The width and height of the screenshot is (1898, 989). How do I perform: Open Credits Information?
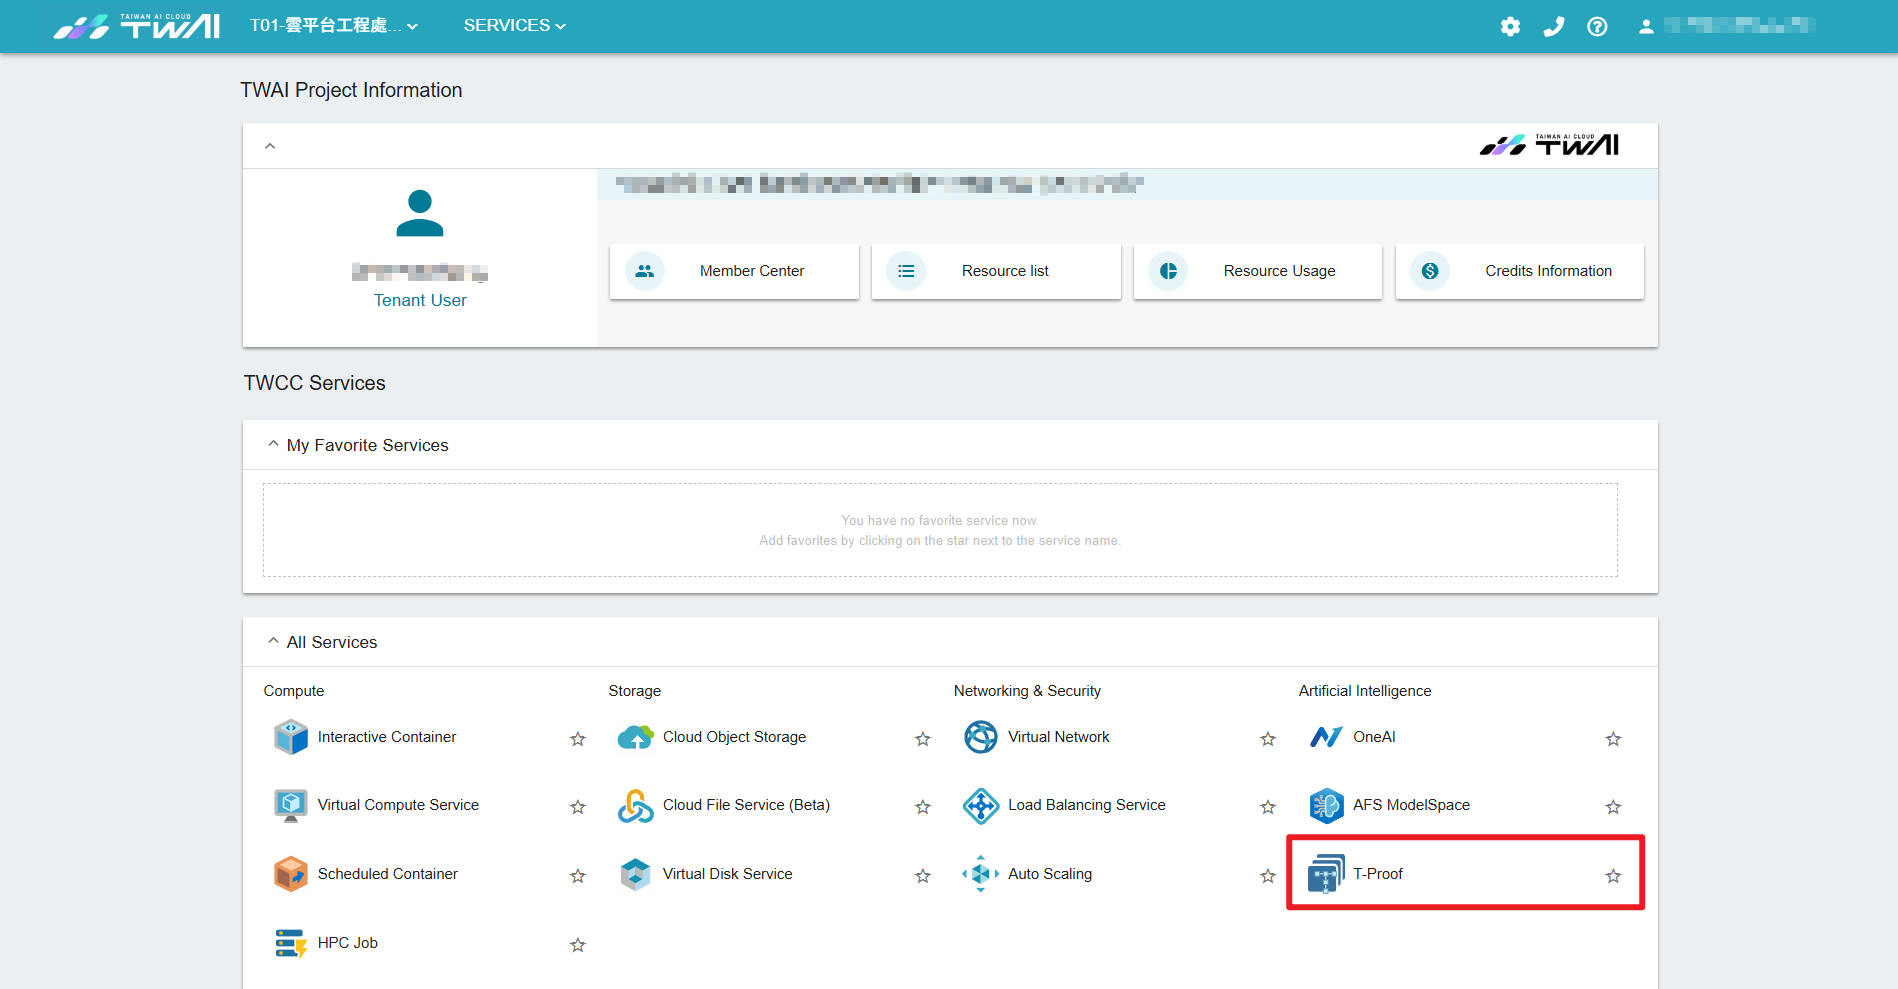(1520, 271)
